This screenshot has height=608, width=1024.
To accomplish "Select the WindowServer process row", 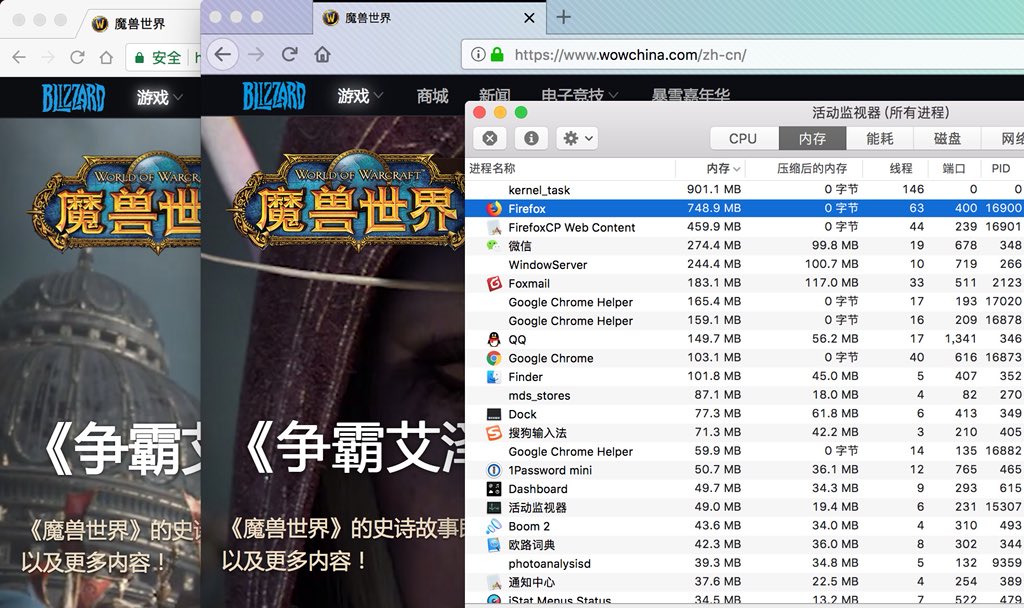I will (744, 264).
